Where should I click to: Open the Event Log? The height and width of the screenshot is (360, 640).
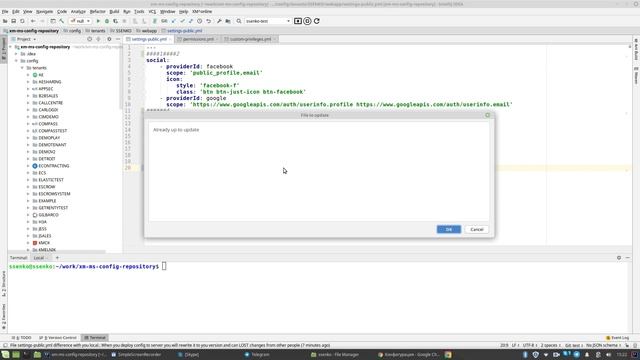pyautogui.click(x=617, y=338)
